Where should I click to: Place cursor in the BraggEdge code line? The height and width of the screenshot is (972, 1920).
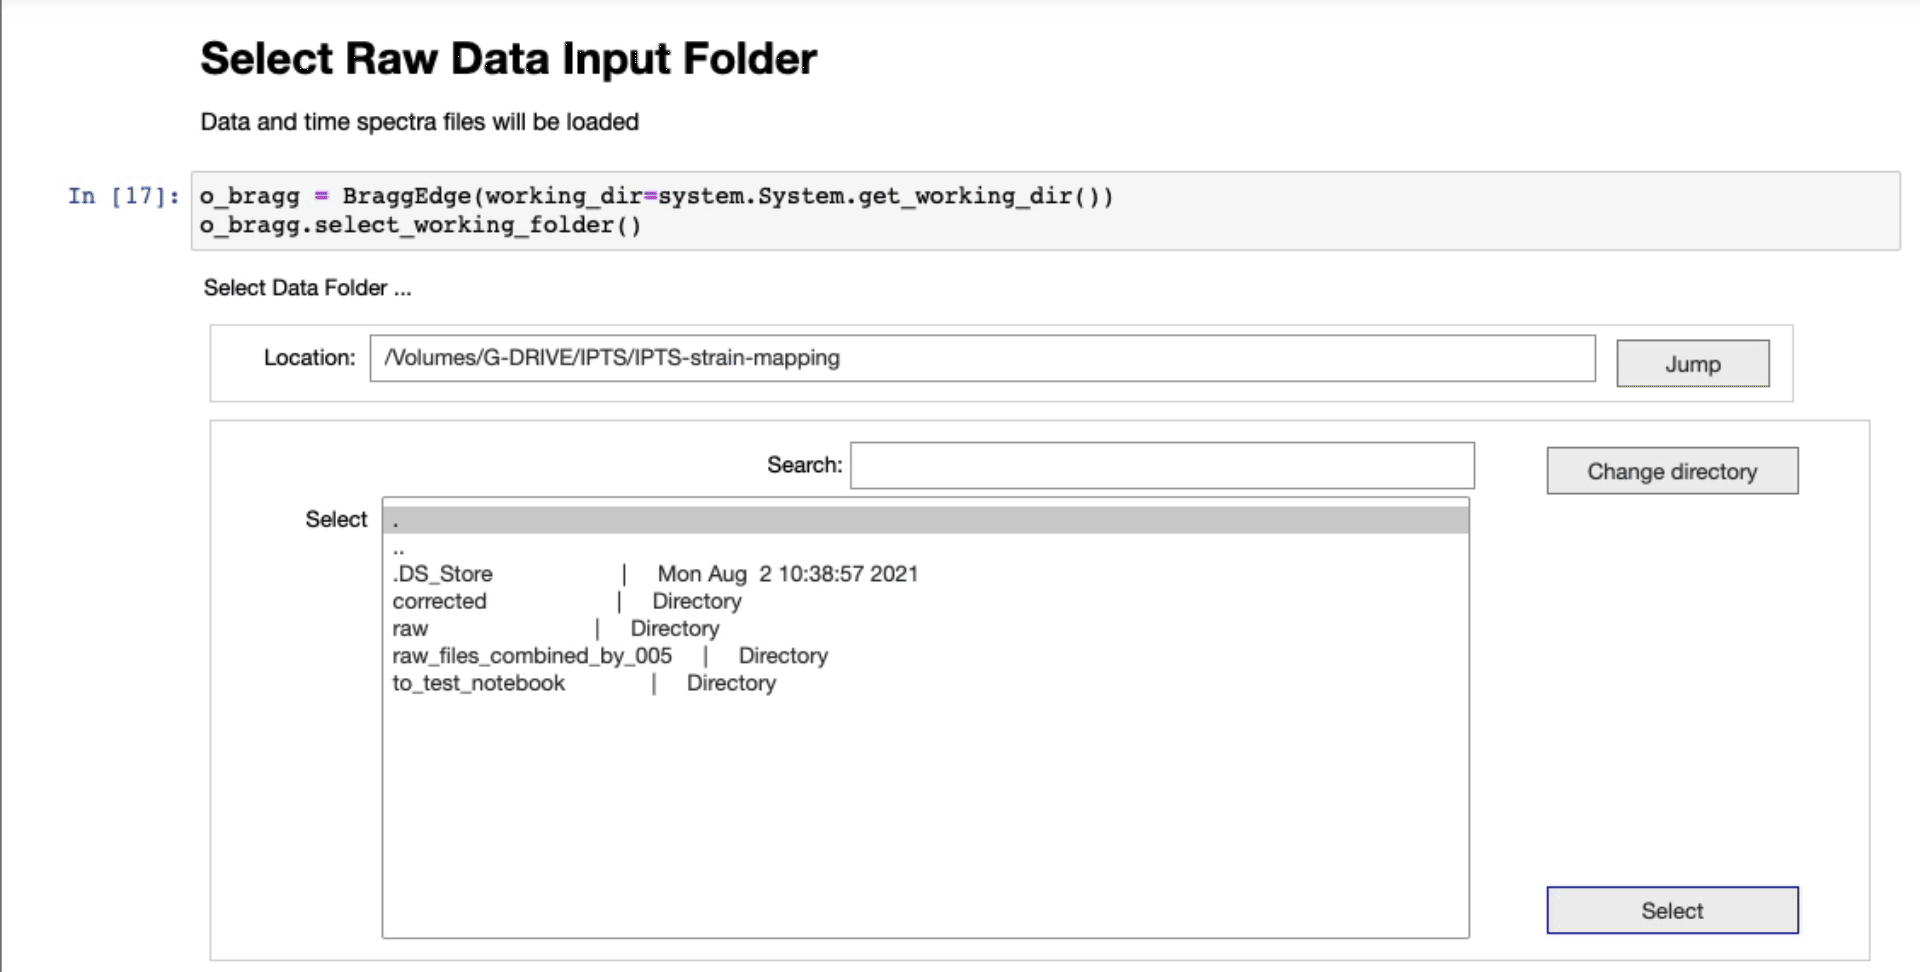[x=656, y=196]
